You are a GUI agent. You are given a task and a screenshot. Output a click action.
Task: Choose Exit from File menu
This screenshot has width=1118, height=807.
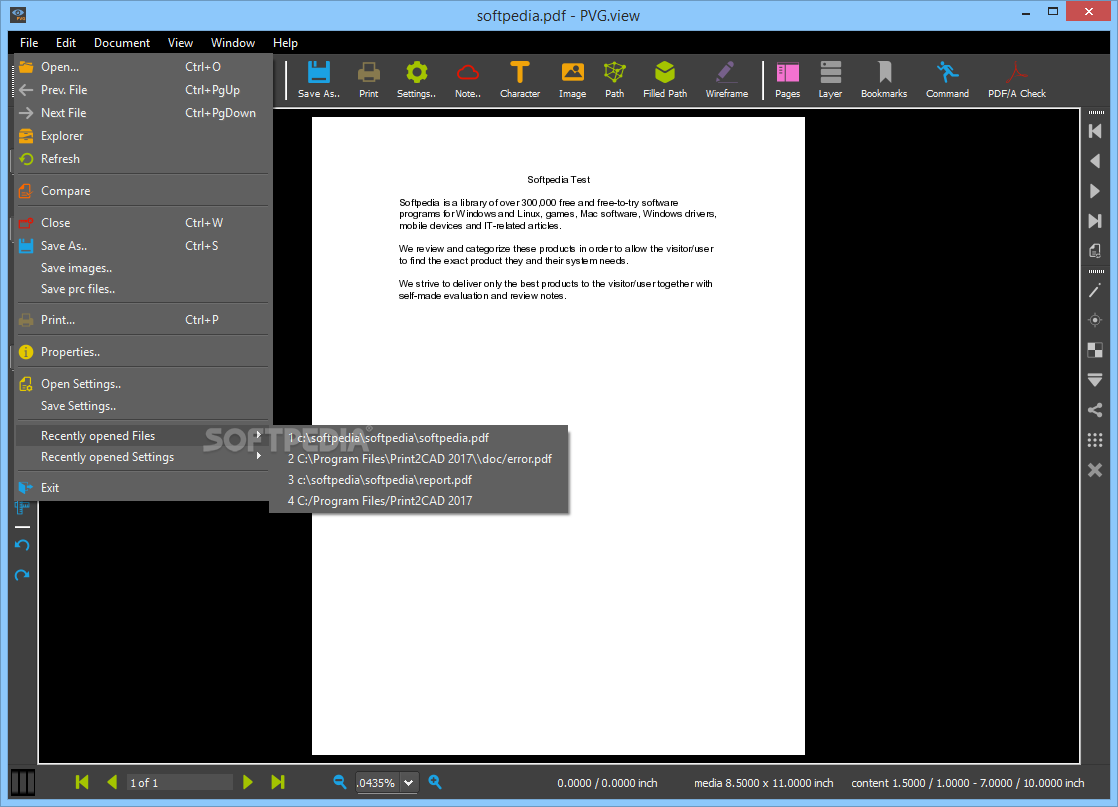[x=143, y=488]
